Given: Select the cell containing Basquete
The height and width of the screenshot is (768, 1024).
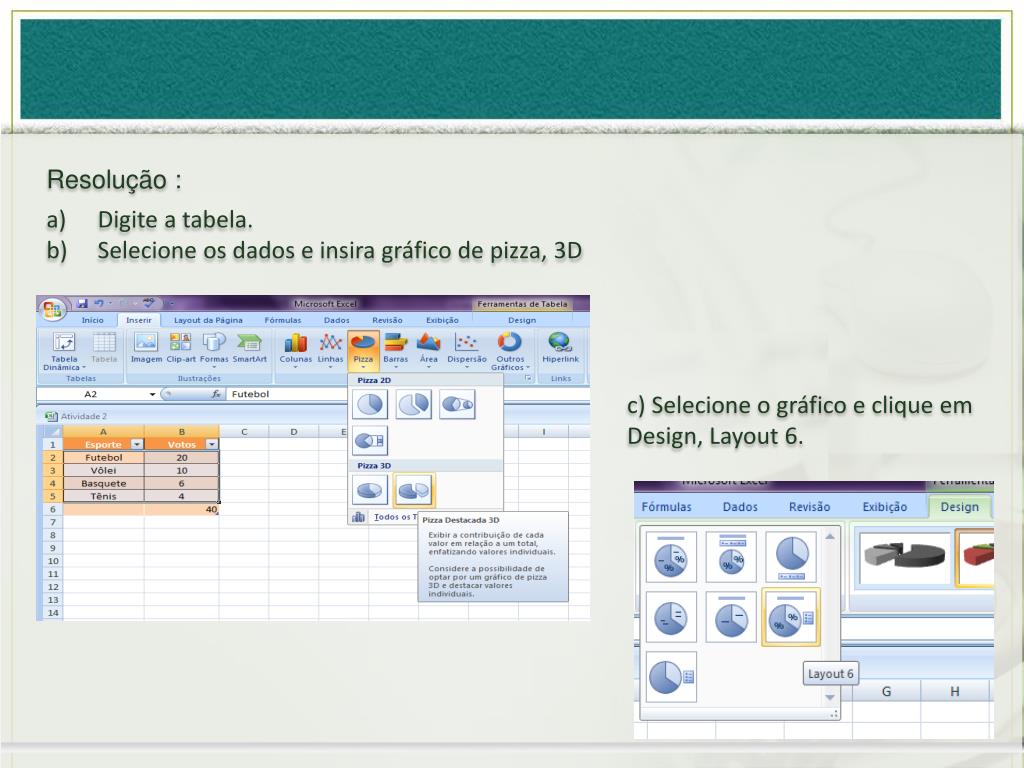Looking at the screenshot, I should (104, 484).
